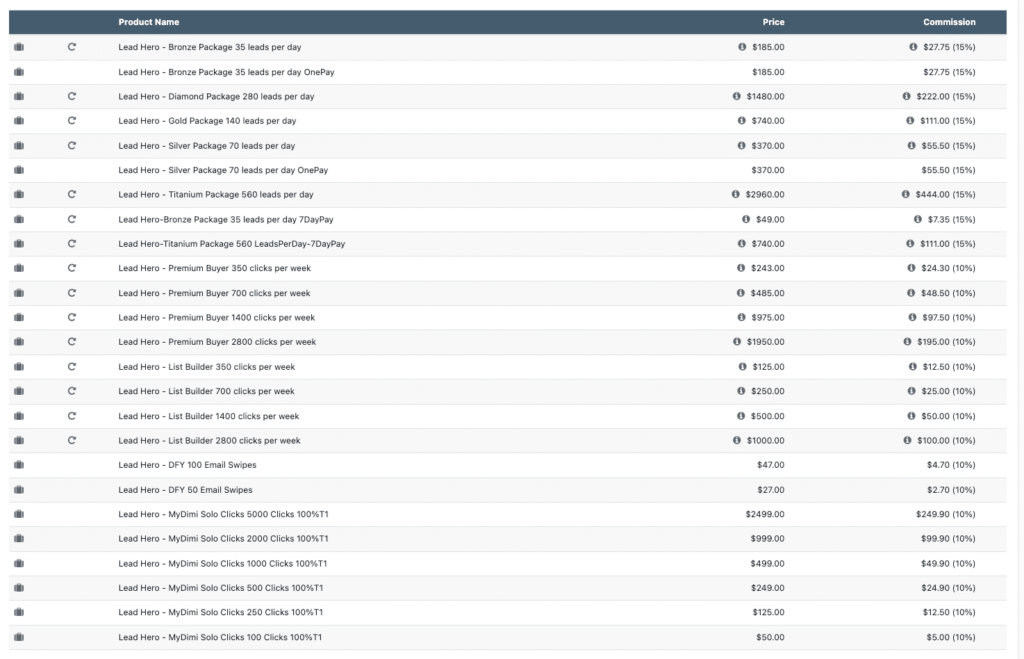This screenshot has height=659, width=1024.
Task: Select the briefcase icon for DFY 100 Email Swipes
Action: 18,464
